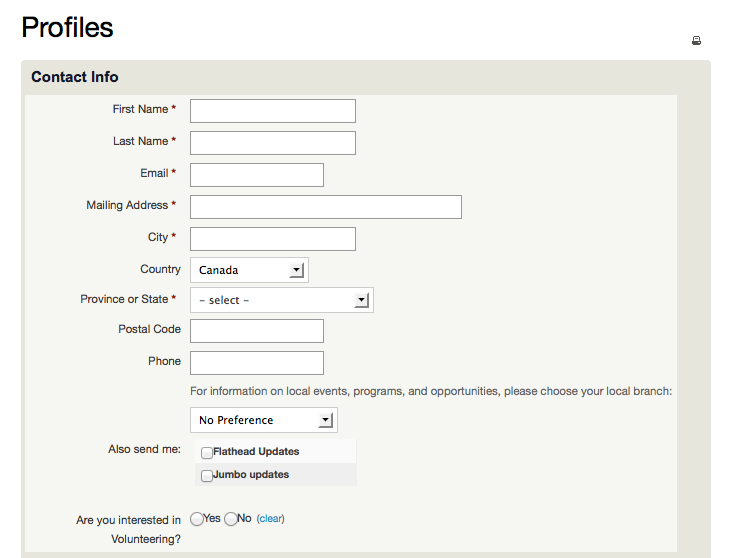Screen dimensions: 736x558
Task: Click into the Last Name field
Action: 273,143
